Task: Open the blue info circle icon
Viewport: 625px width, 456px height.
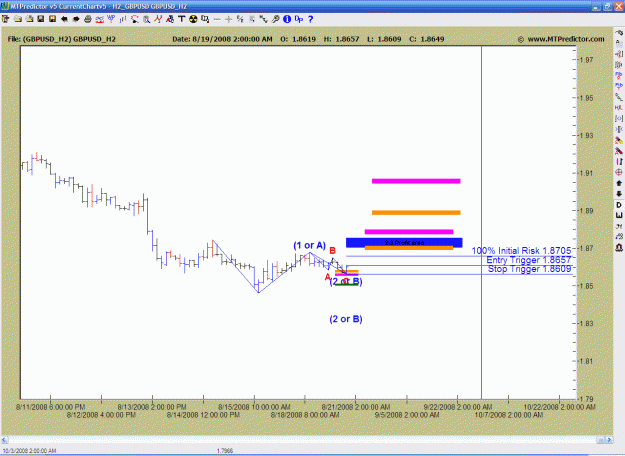Action: coord(287,19)
